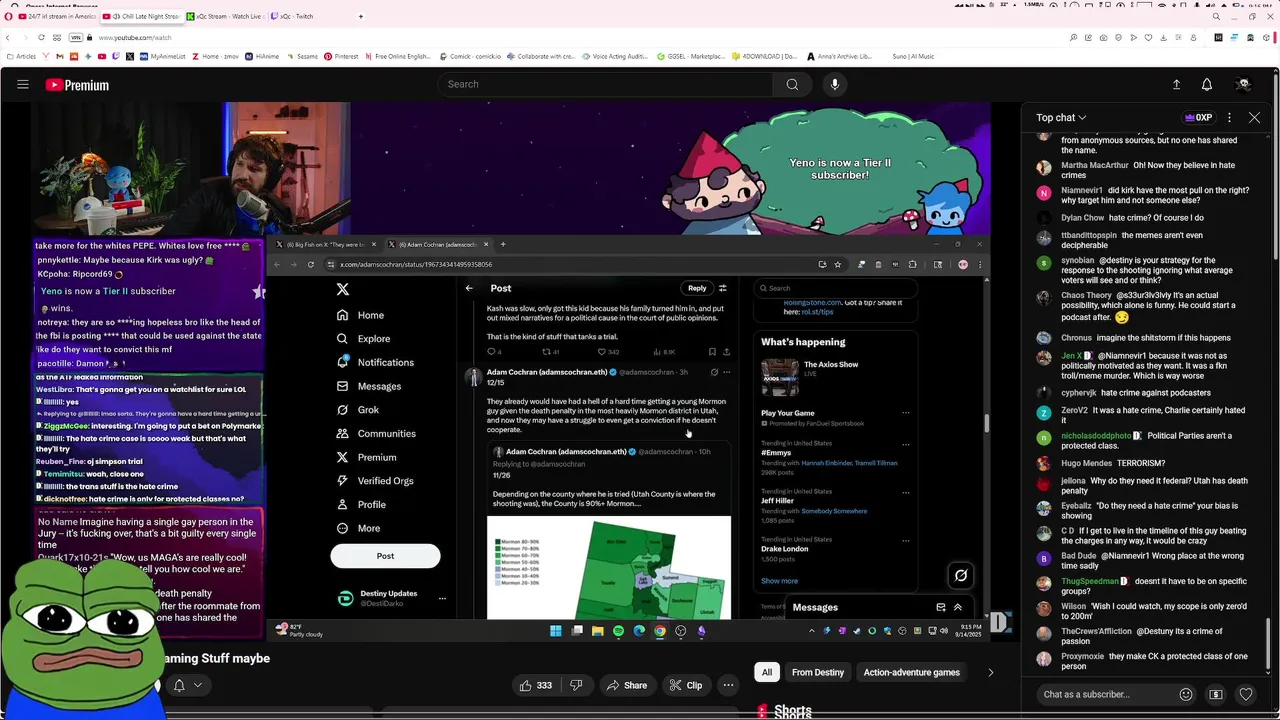Go to YouTube Premium home logo
Screen dimensions: 1280x720
tap(77, 85)
